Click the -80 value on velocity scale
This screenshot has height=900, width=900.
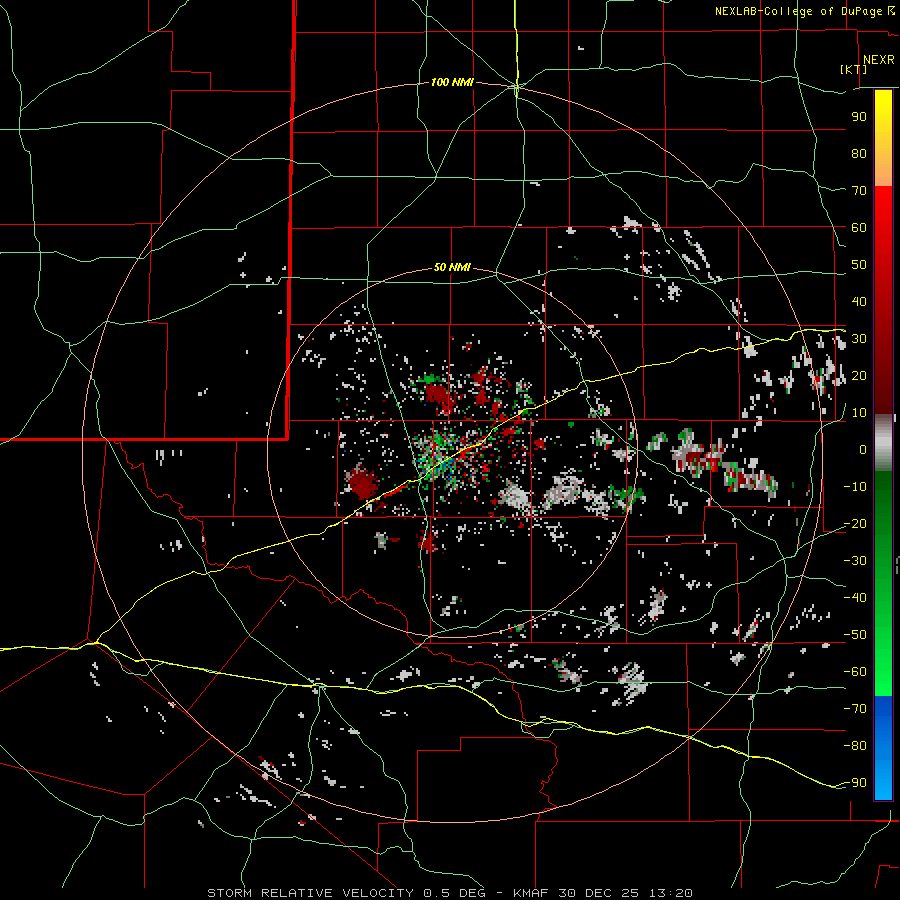(855, 746)
